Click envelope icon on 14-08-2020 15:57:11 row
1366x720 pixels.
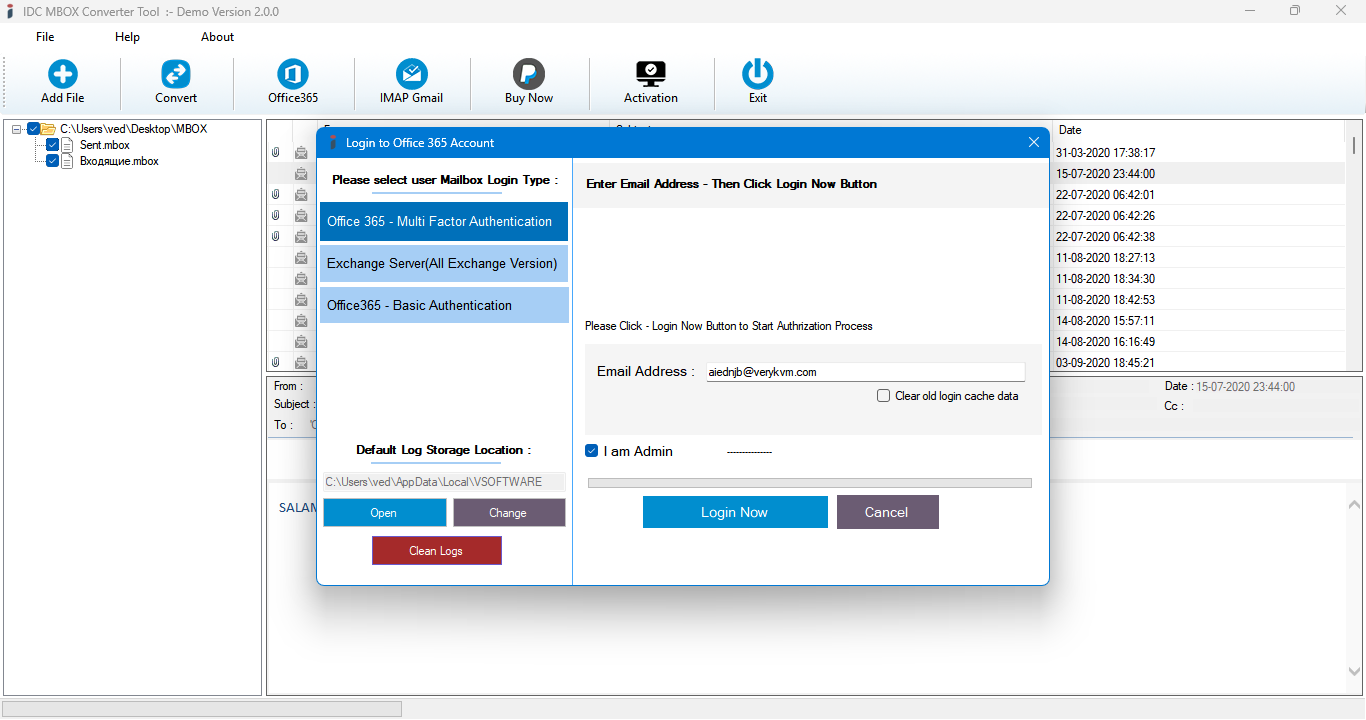(301, 321)
